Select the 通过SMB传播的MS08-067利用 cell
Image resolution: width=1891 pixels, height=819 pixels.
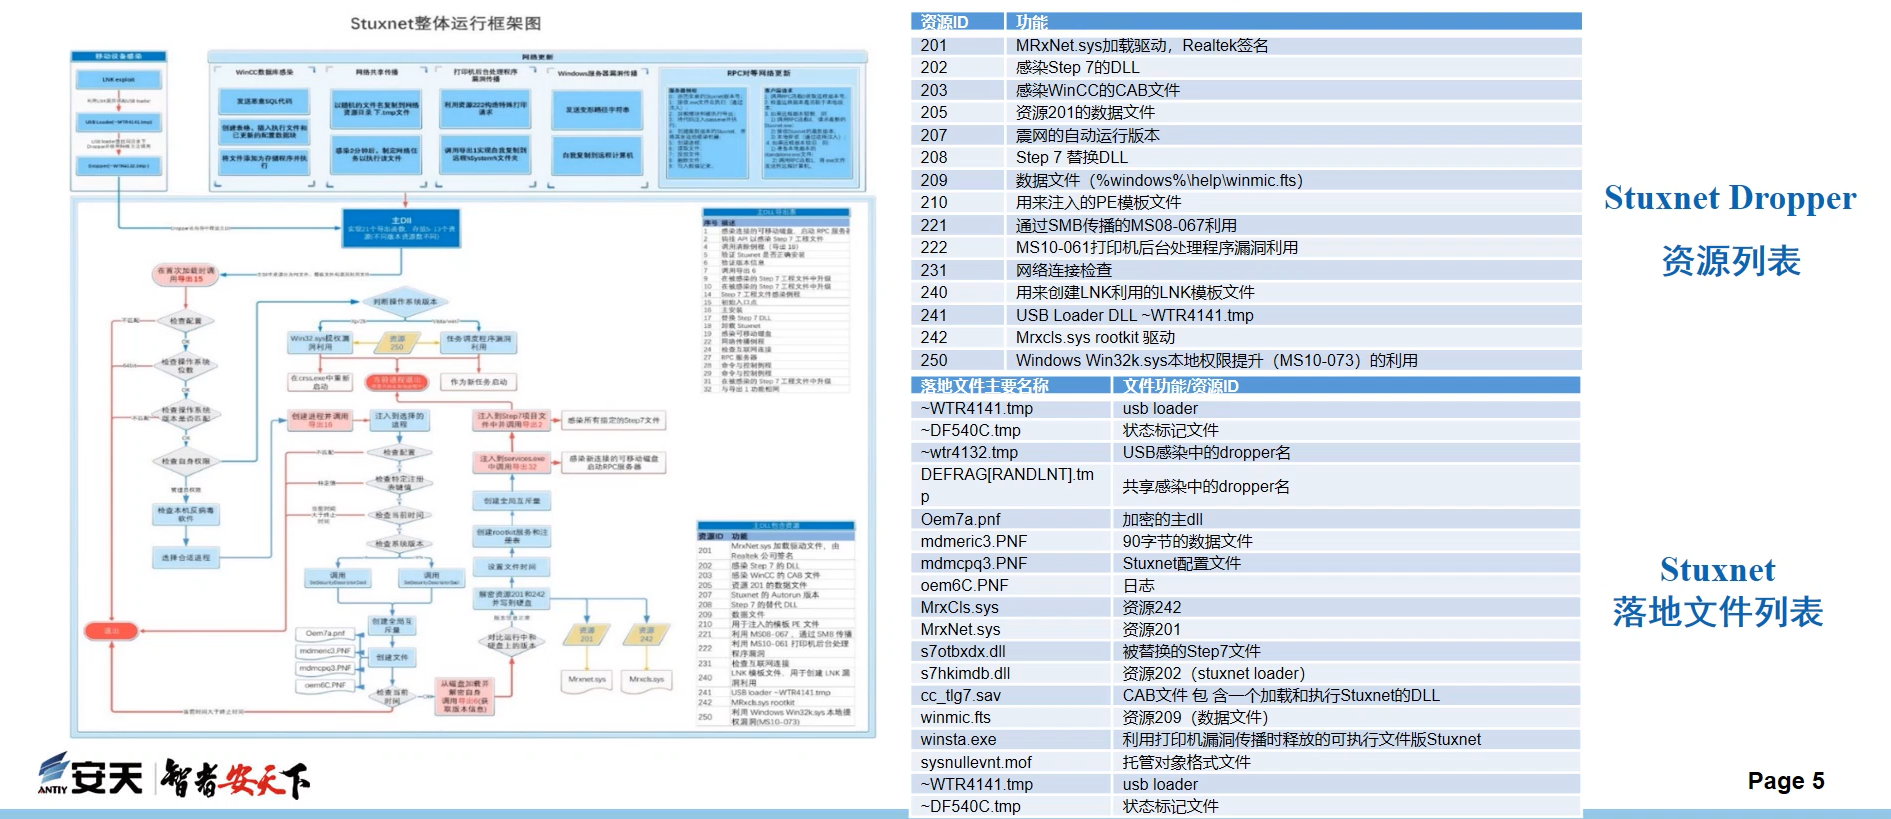(1294, 225)
